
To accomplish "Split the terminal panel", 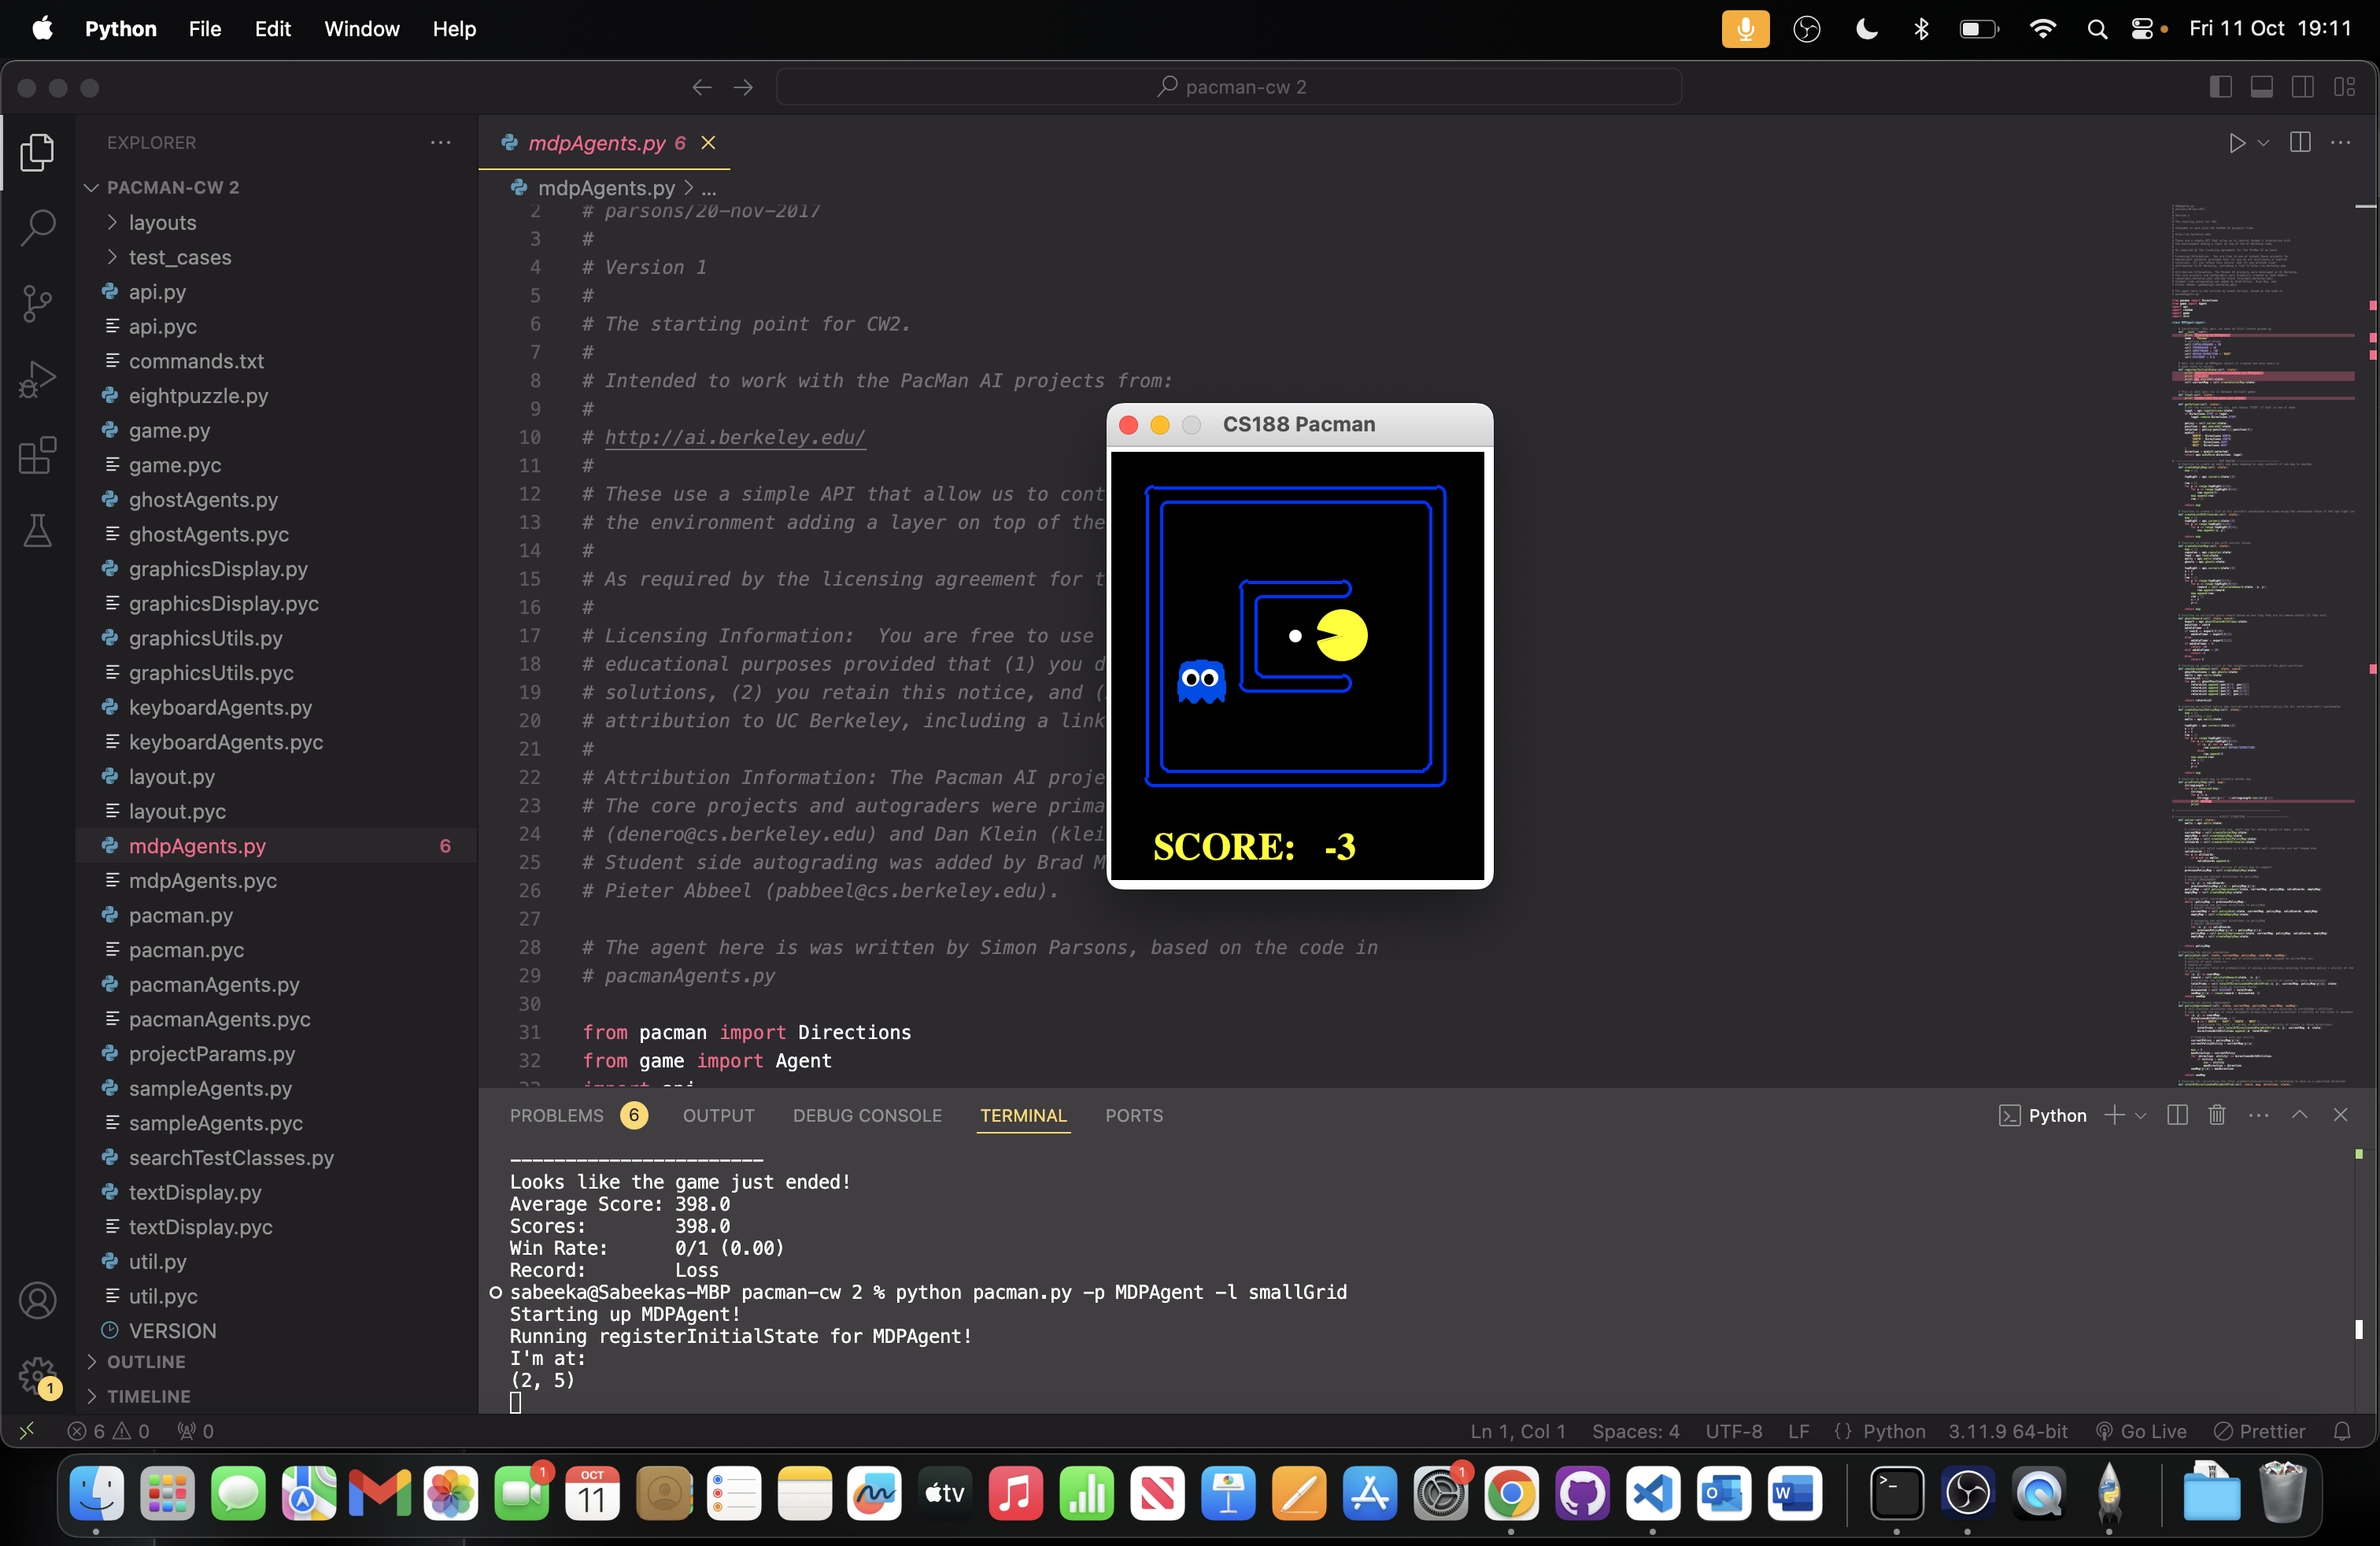I will 2176,1115.
